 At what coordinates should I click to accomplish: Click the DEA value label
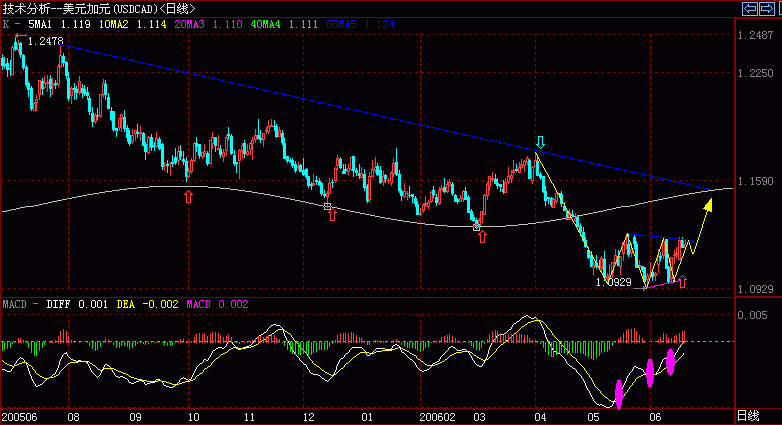[x=147, y=304]
